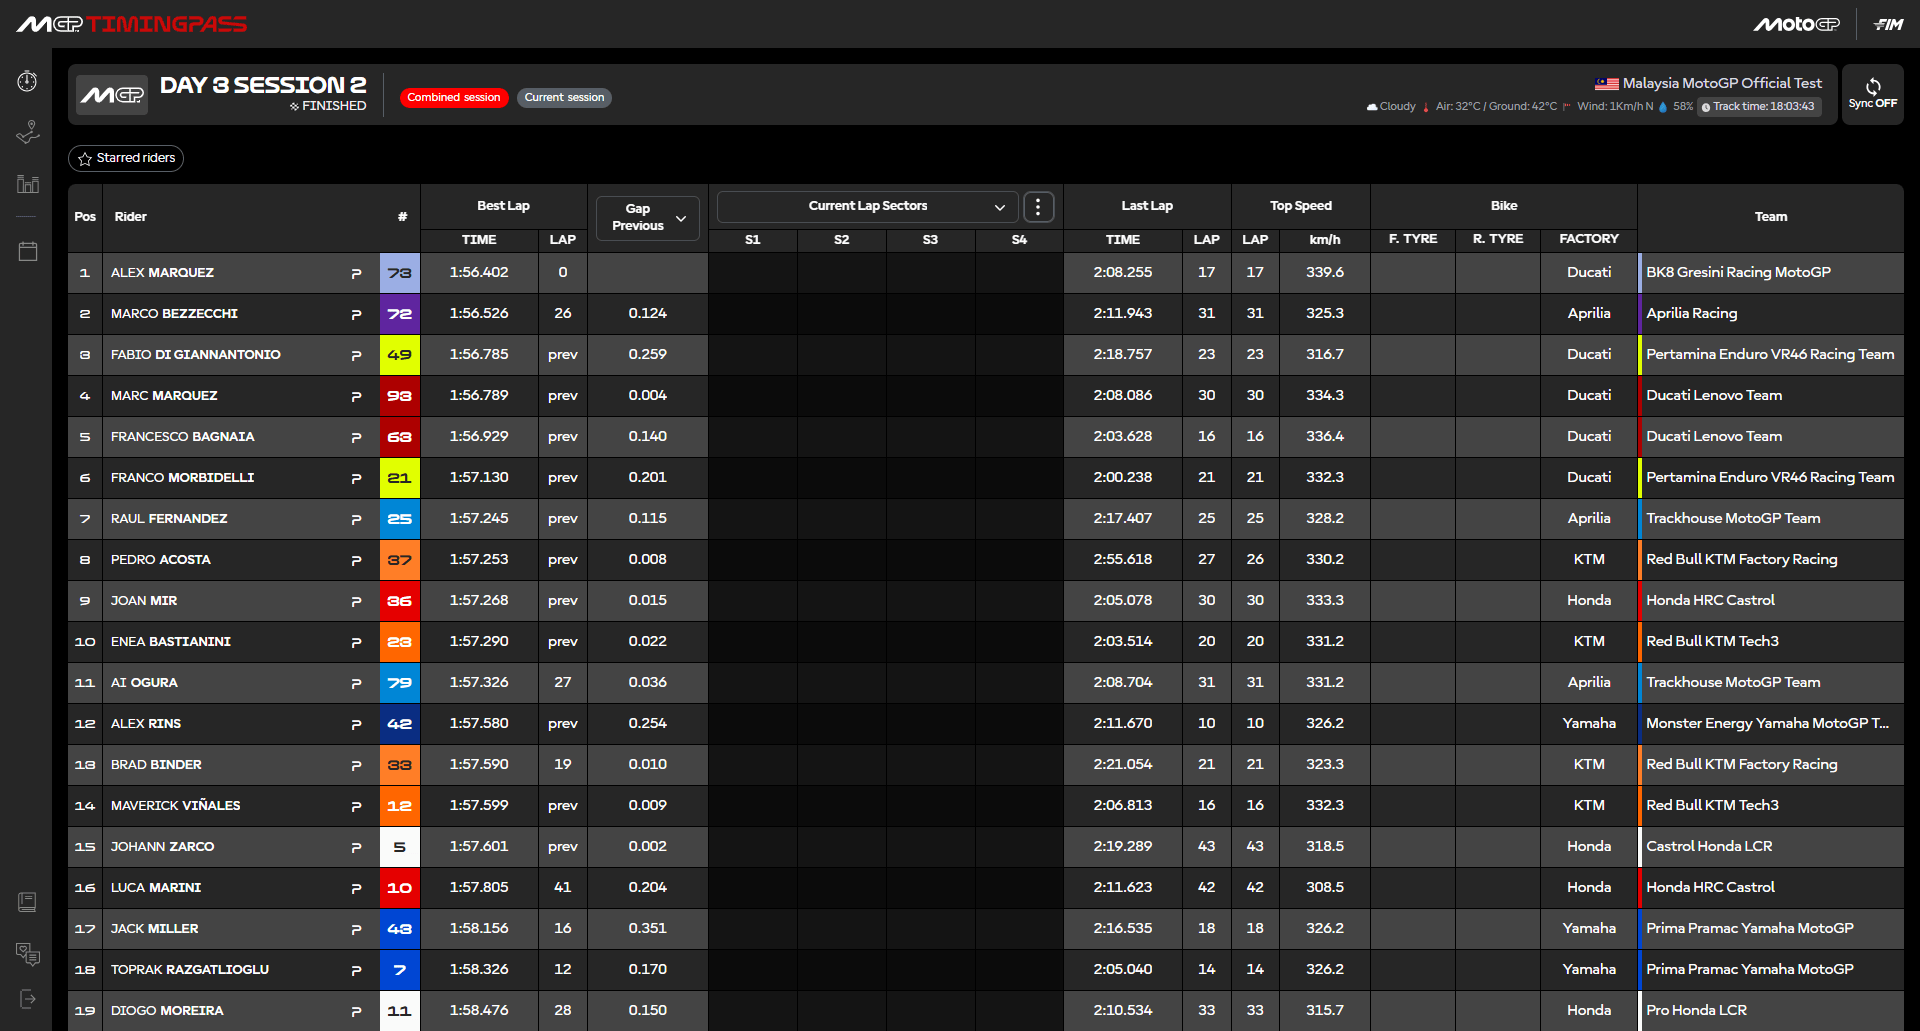The height and width of the screenshot is (1031, 1920).
Task: Toggle the Sync OFF button
Action: tap(1872, 94)
